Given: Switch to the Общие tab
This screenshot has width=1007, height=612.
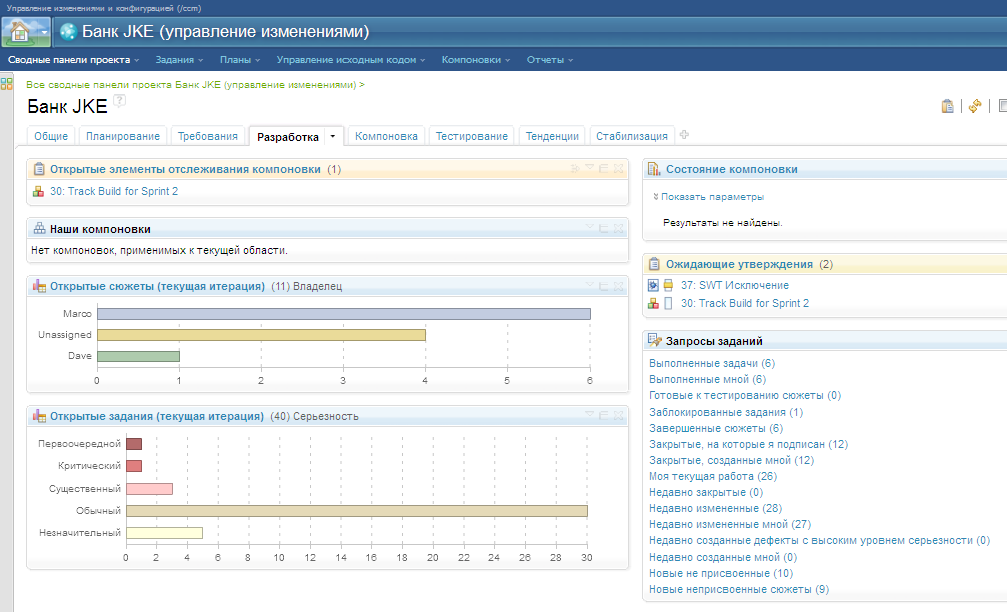Looking at the screenshot, I should click(x=51, y=136).
